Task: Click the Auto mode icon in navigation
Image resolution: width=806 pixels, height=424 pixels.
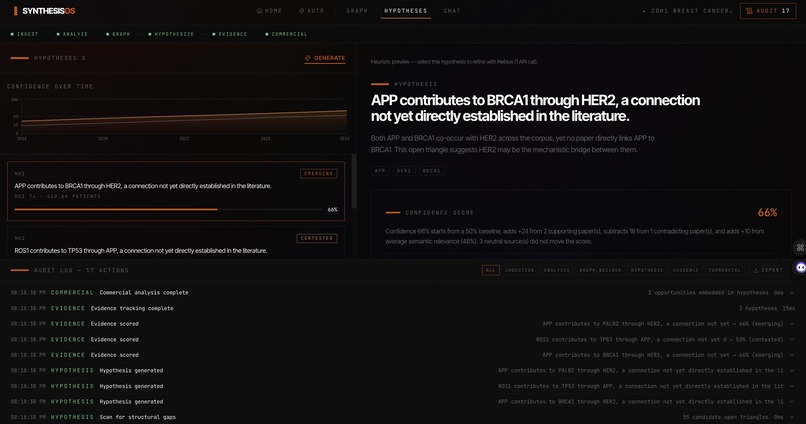Action: [x=302, y=11]
